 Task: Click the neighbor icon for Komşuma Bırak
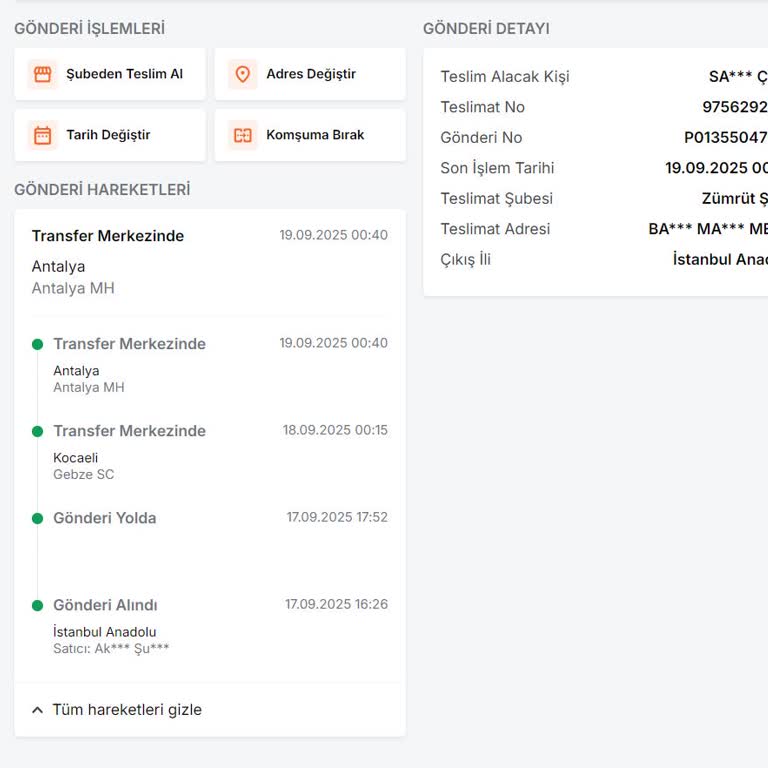(x=242, y=135)
